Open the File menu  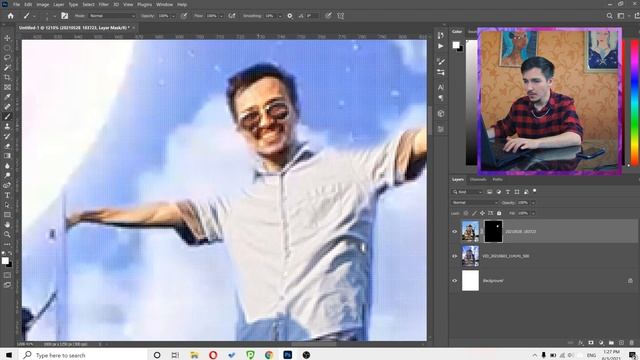(x=16, y=4)
